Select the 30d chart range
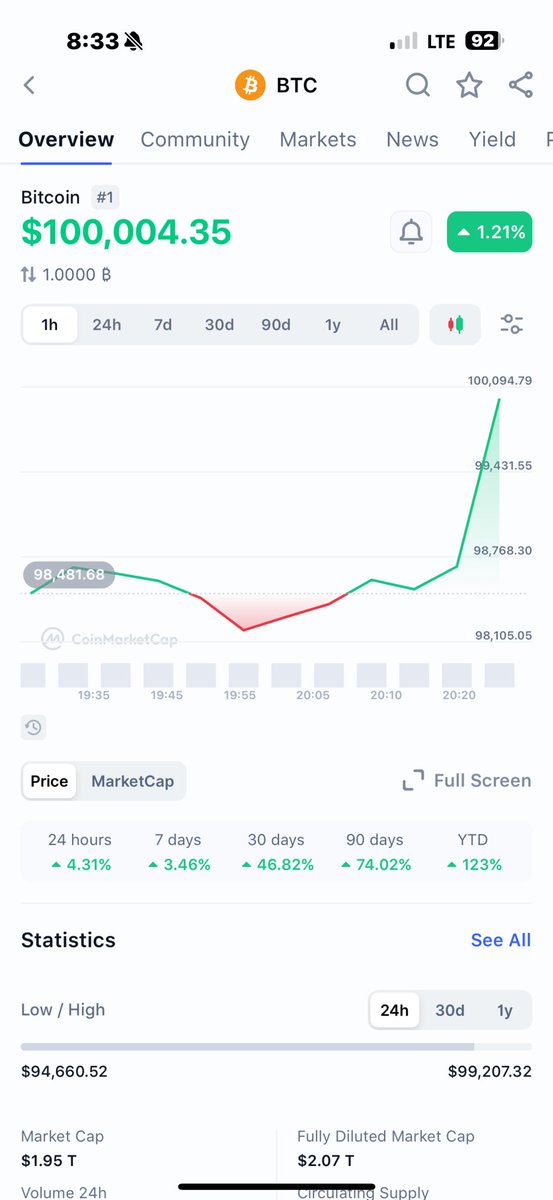 pos(219,325)
